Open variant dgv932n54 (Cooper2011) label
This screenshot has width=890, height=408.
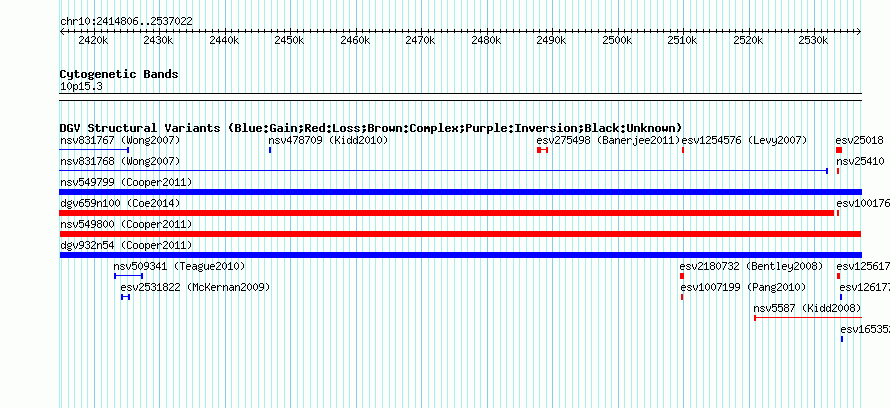126,245
